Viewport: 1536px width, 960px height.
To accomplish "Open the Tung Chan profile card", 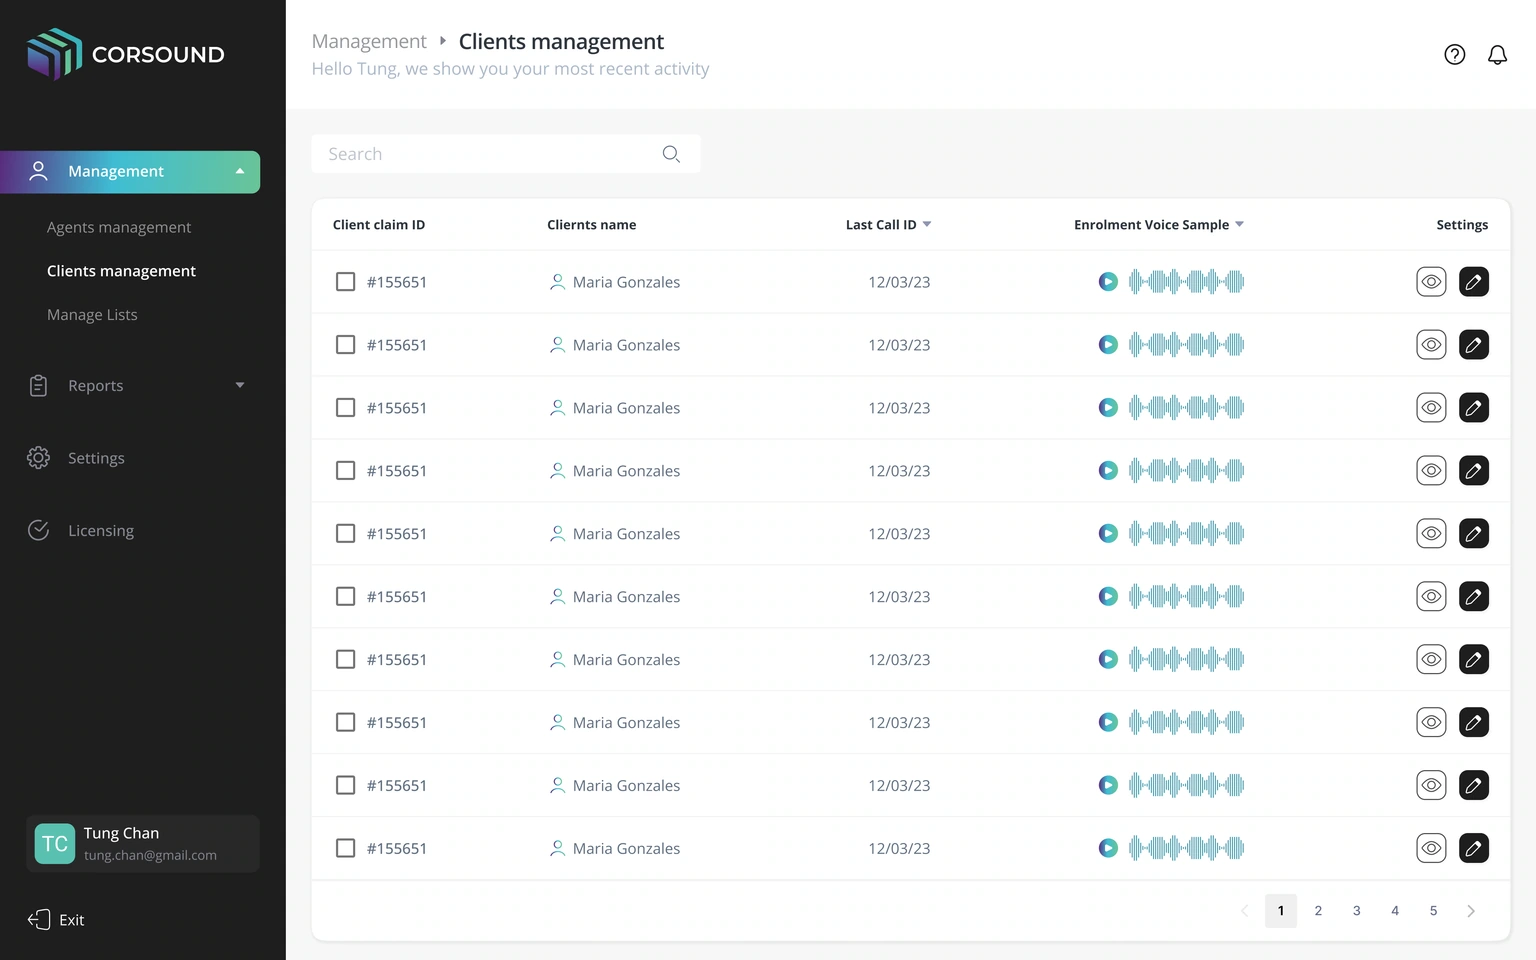I will 143,844.
